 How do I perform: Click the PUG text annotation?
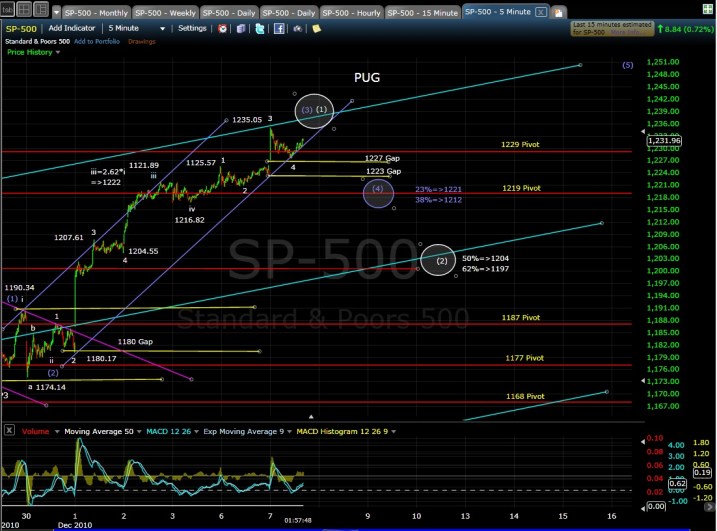pyautogui.click(x=367, y=78)
